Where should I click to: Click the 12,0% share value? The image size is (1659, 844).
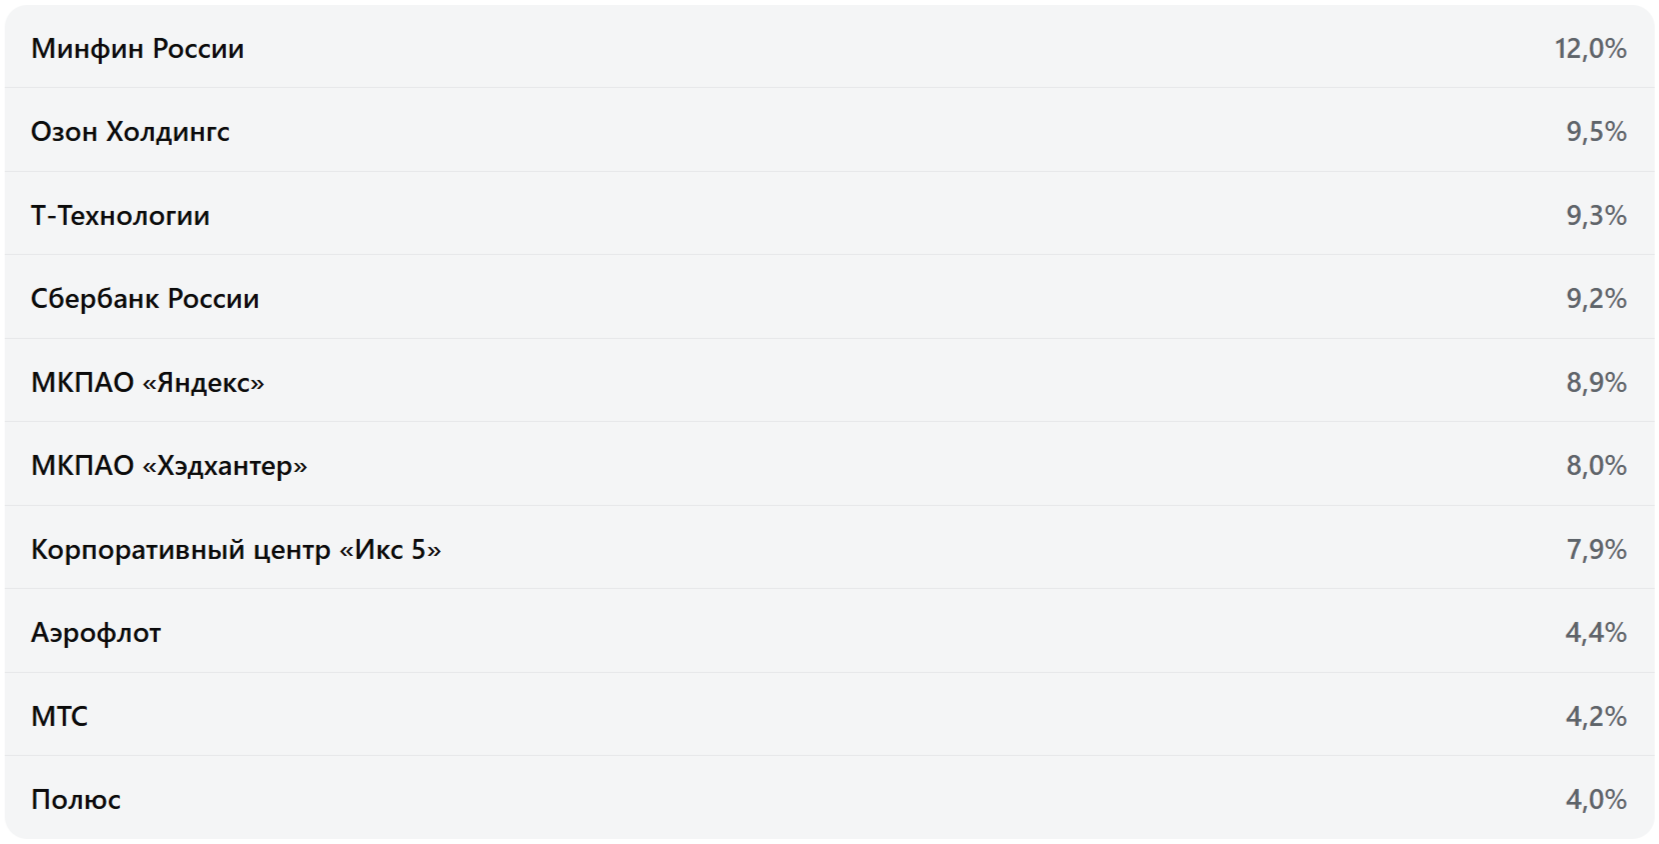tap(1590, 48)
